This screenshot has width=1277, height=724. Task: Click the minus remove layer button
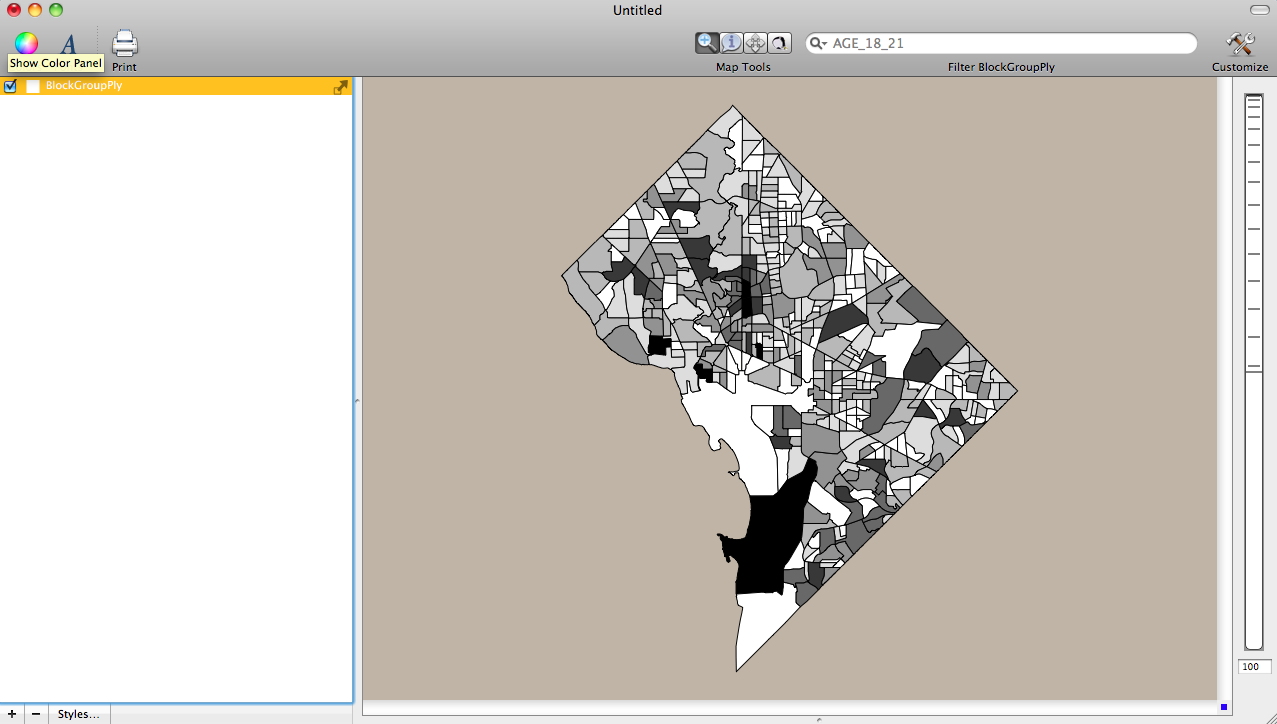35,714
